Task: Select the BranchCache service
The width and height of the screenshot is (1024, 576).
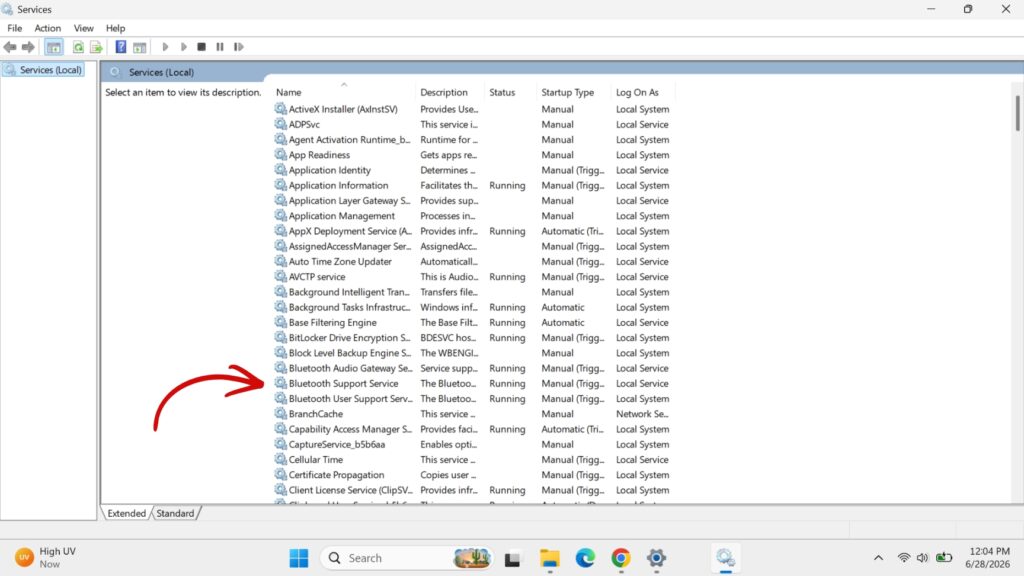Action: click(473, 414)
